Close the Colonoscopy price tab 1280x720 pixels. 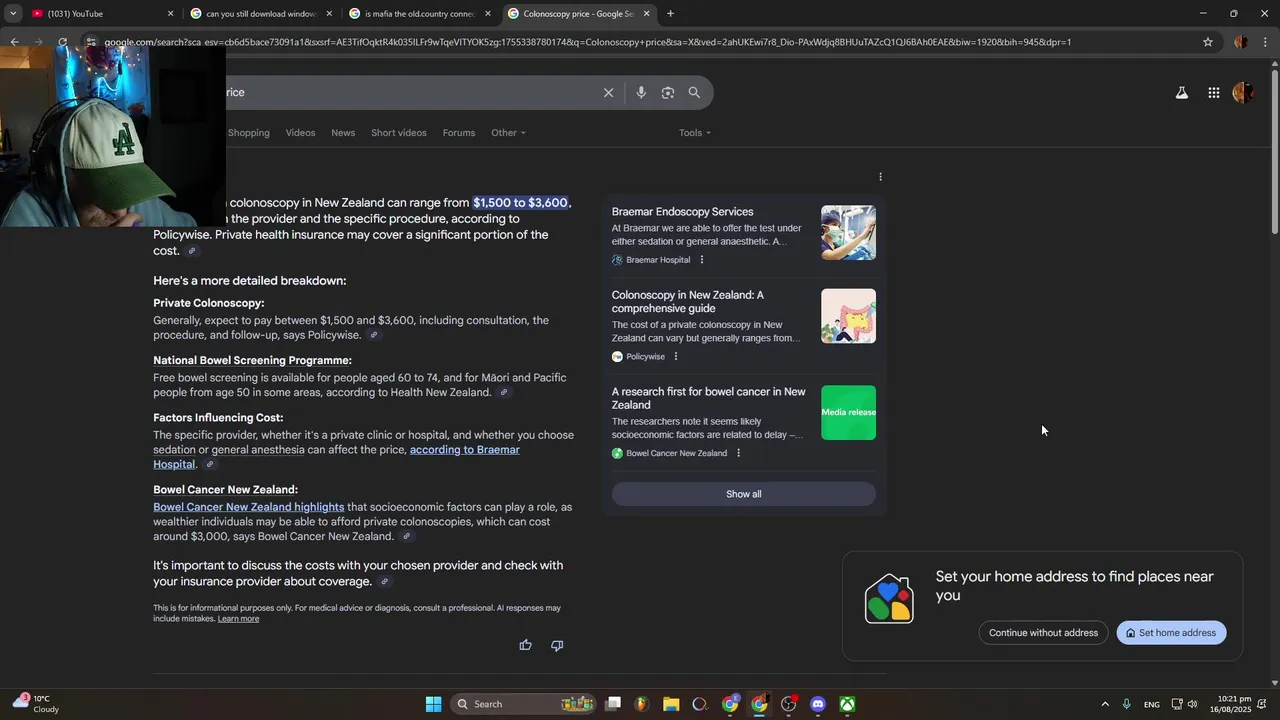647,13
